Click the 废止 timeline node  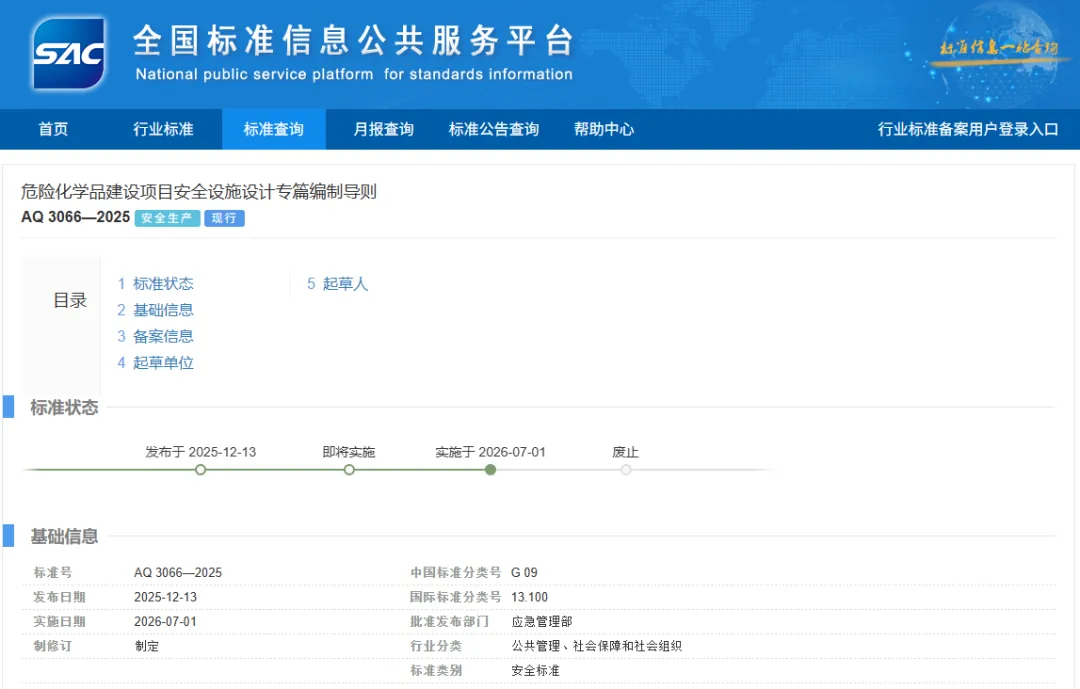625,470
